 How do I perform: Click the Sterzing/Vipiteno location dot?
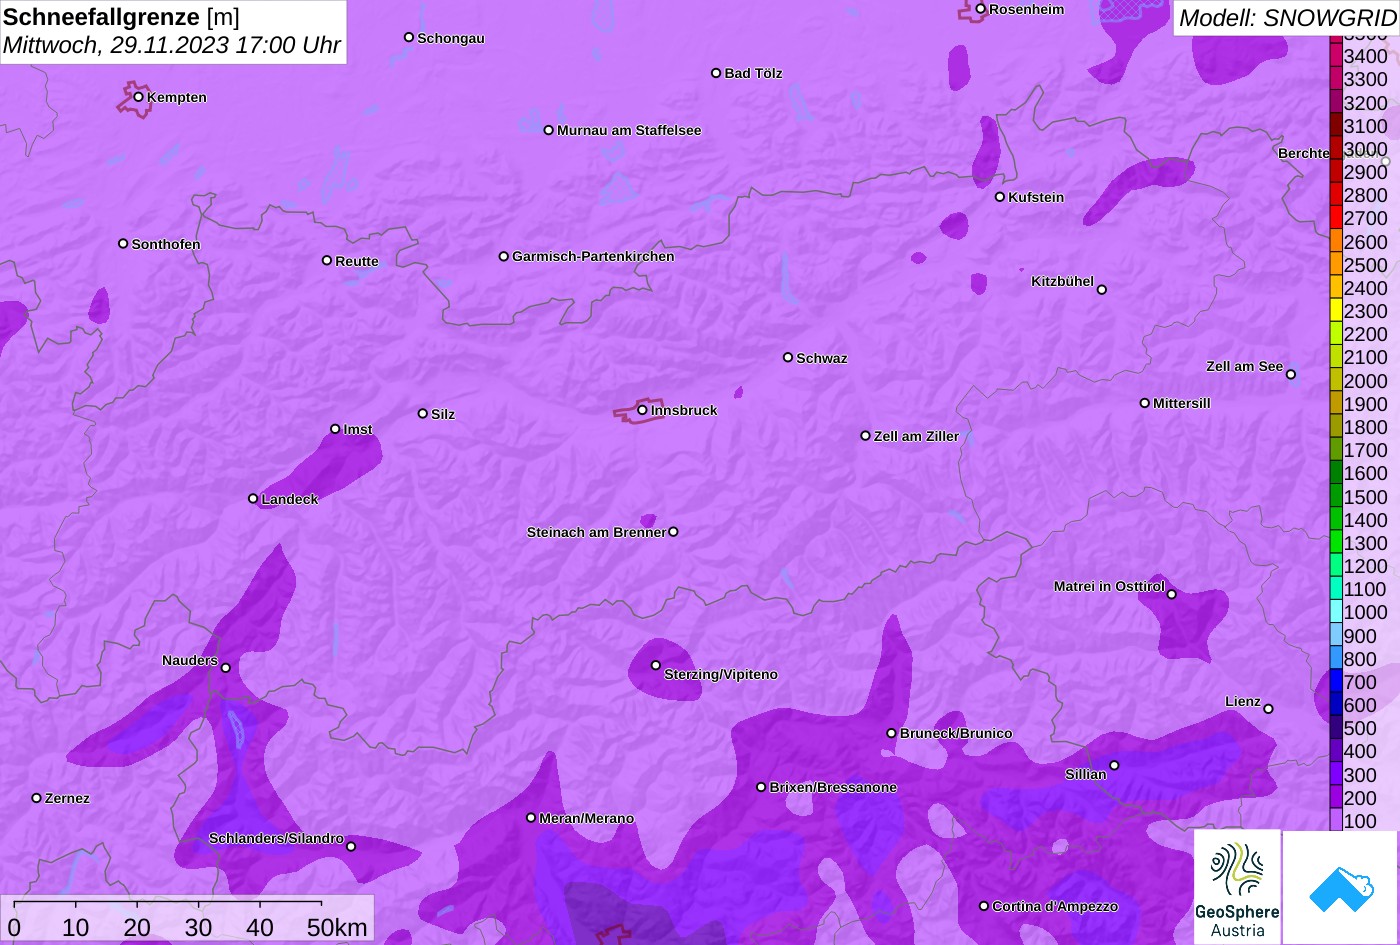[656, 665]
